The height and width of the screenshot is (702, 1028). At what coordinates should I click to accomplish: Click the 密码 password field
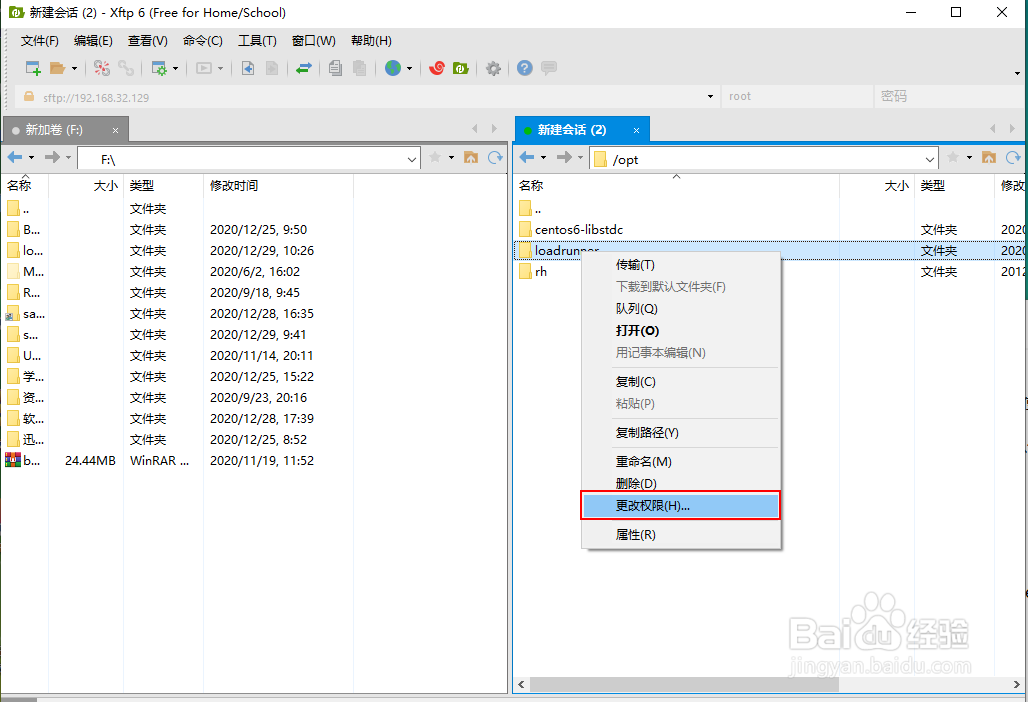point(950,96)
